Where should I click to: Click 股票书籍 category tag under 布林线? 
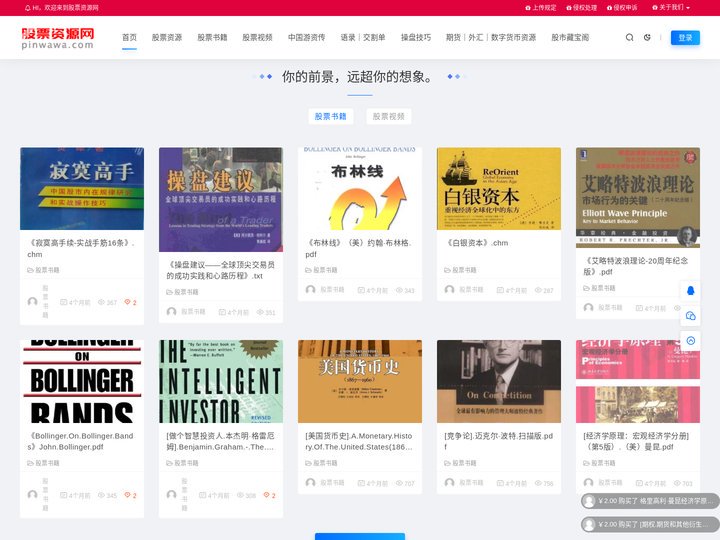pos(321,270)
